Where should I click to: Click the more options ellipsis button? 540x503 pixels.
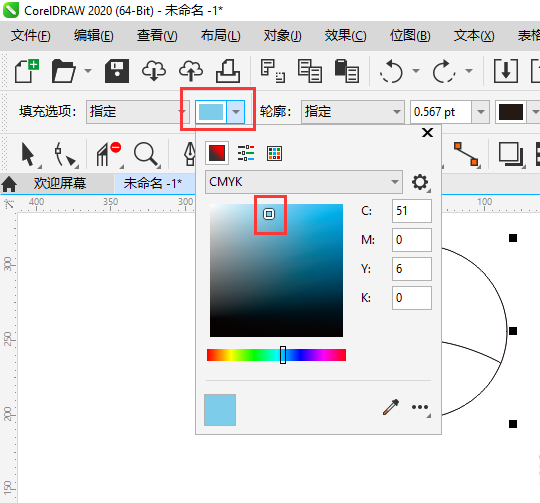tap(420, 407)
